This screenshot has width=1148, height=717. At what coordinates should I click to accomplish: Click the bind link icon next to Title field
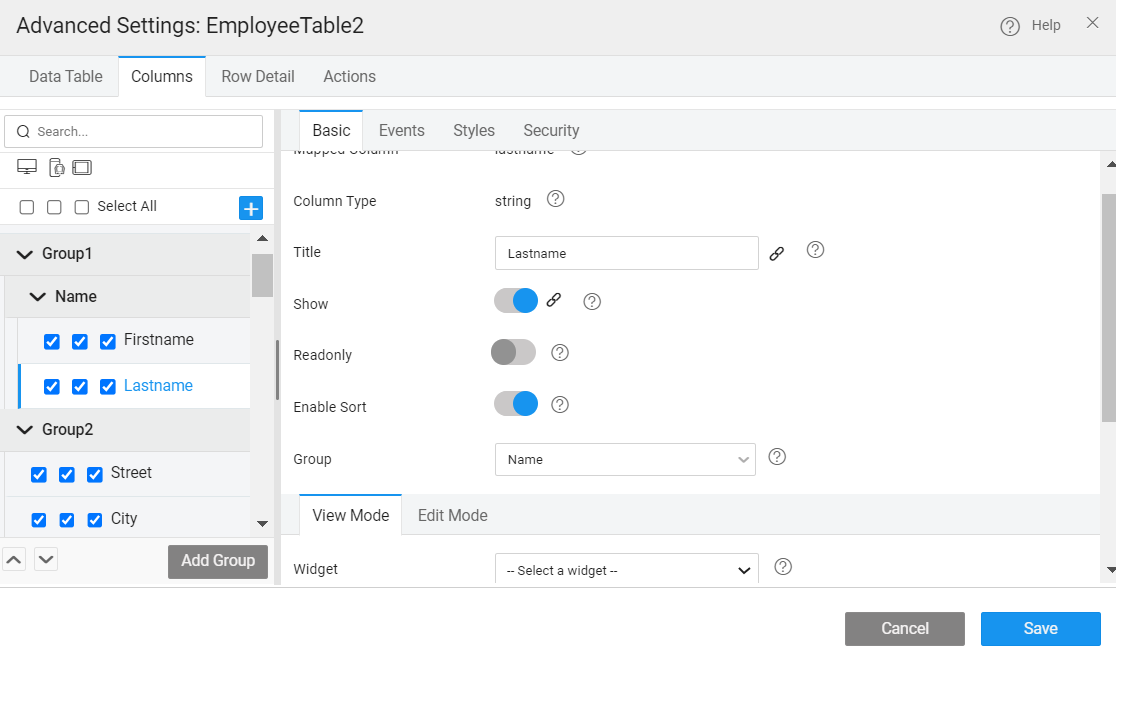(777, 254)
